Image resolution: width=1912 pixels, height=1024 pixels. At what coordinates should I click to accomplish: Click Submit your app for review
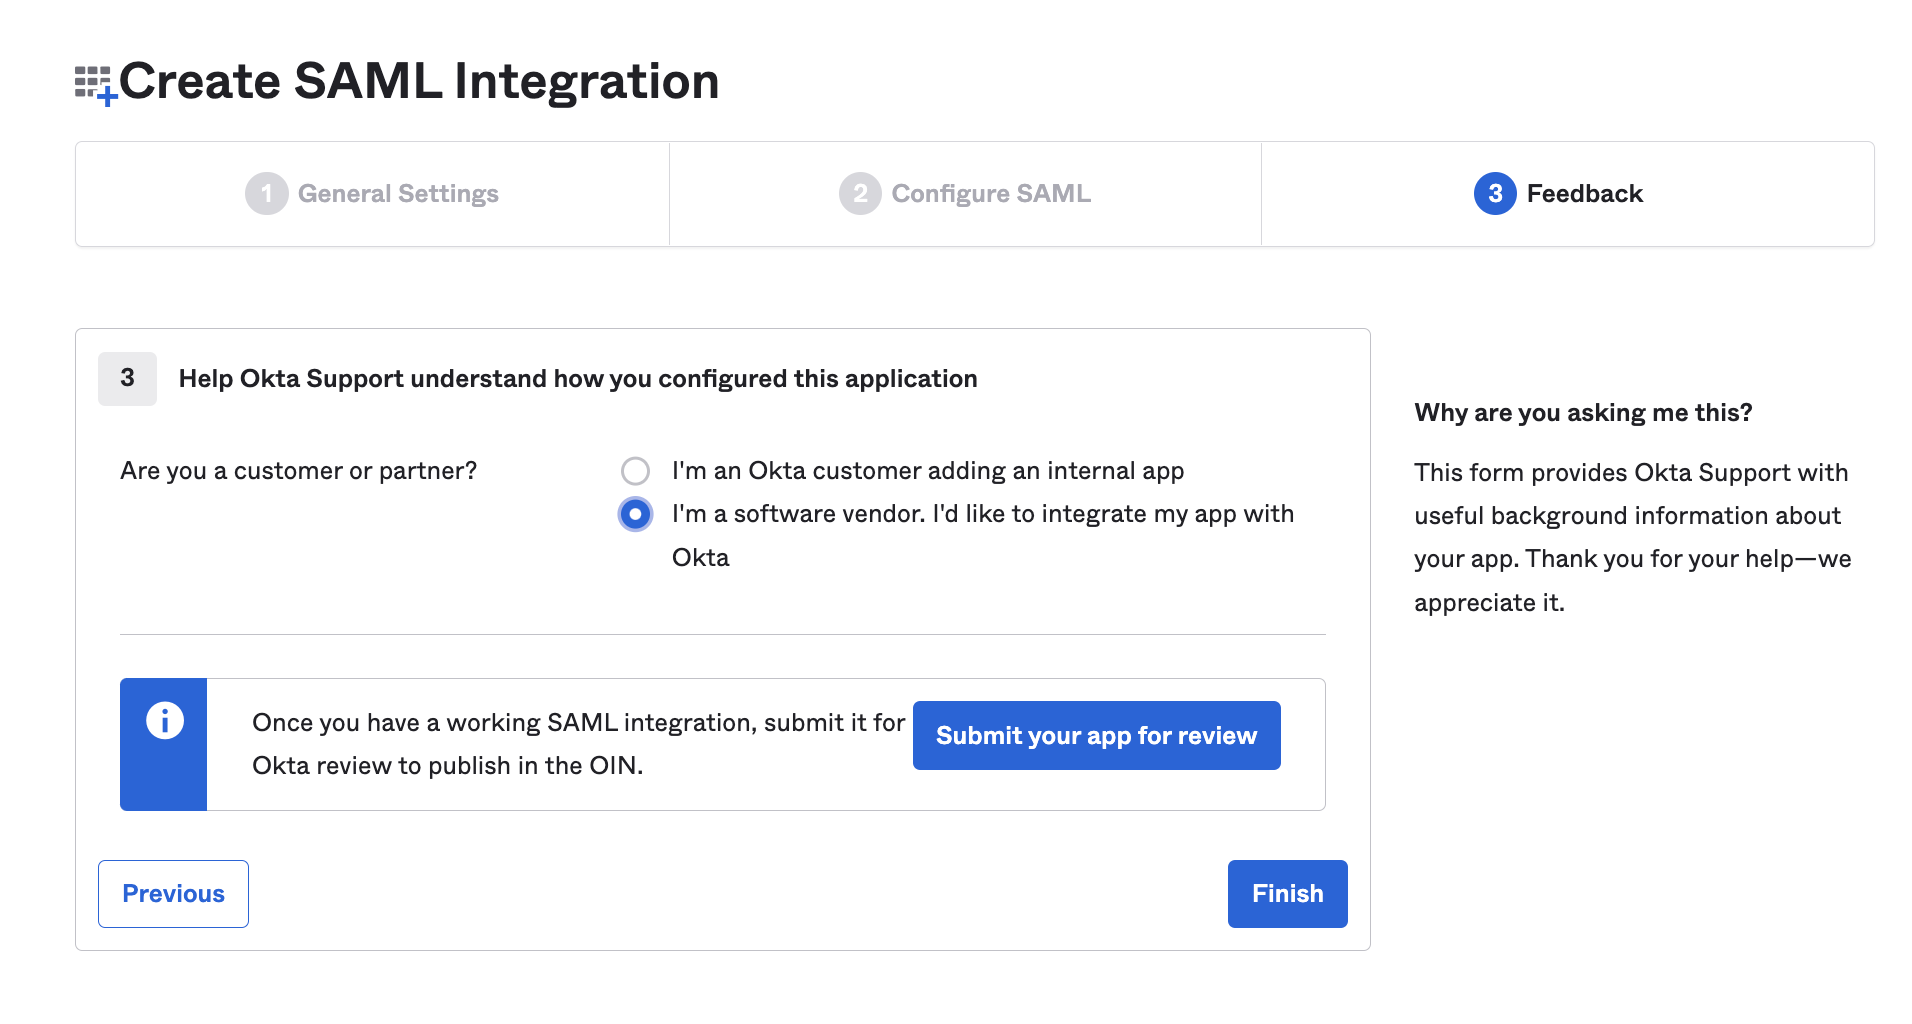[x=1097, y=735]
